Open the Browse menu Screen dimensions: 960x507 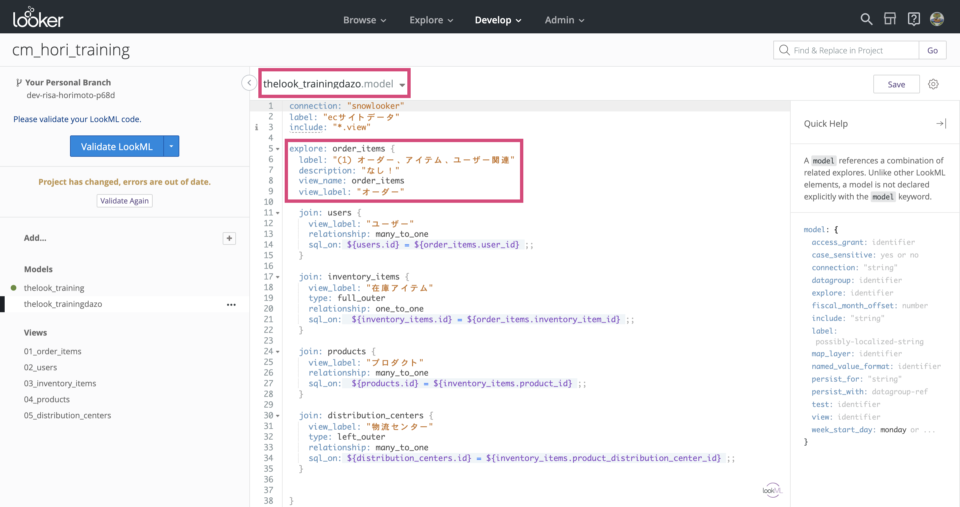coord(364,20)
